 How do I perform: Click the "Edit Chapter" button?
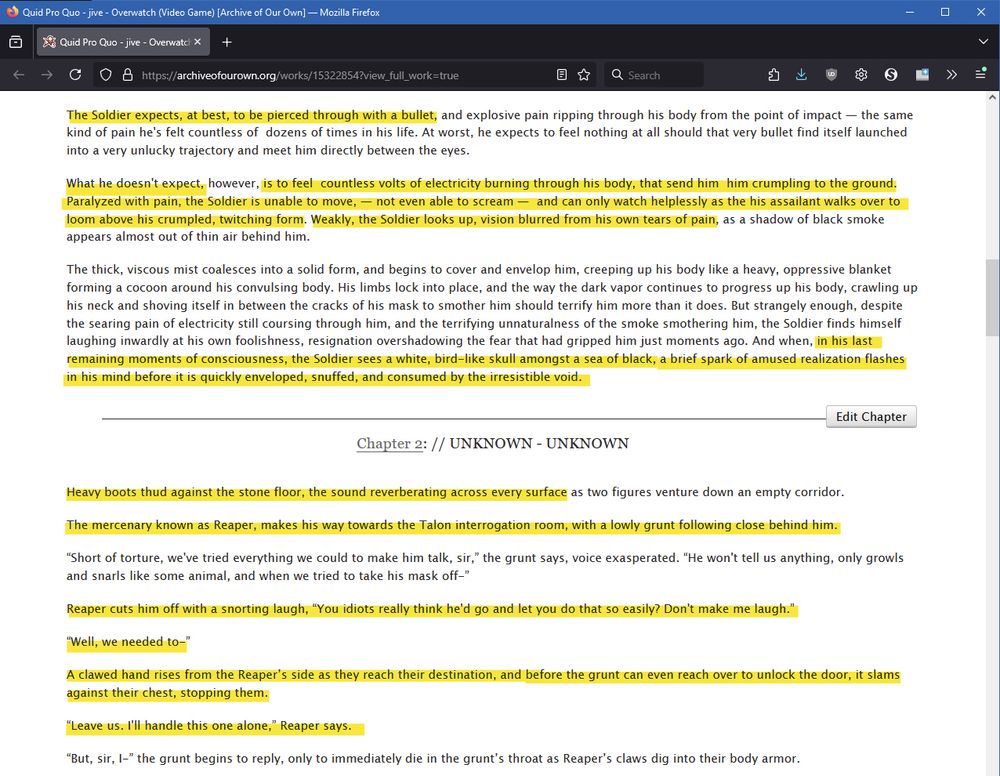pyautogui.click(x=871, y=416)
